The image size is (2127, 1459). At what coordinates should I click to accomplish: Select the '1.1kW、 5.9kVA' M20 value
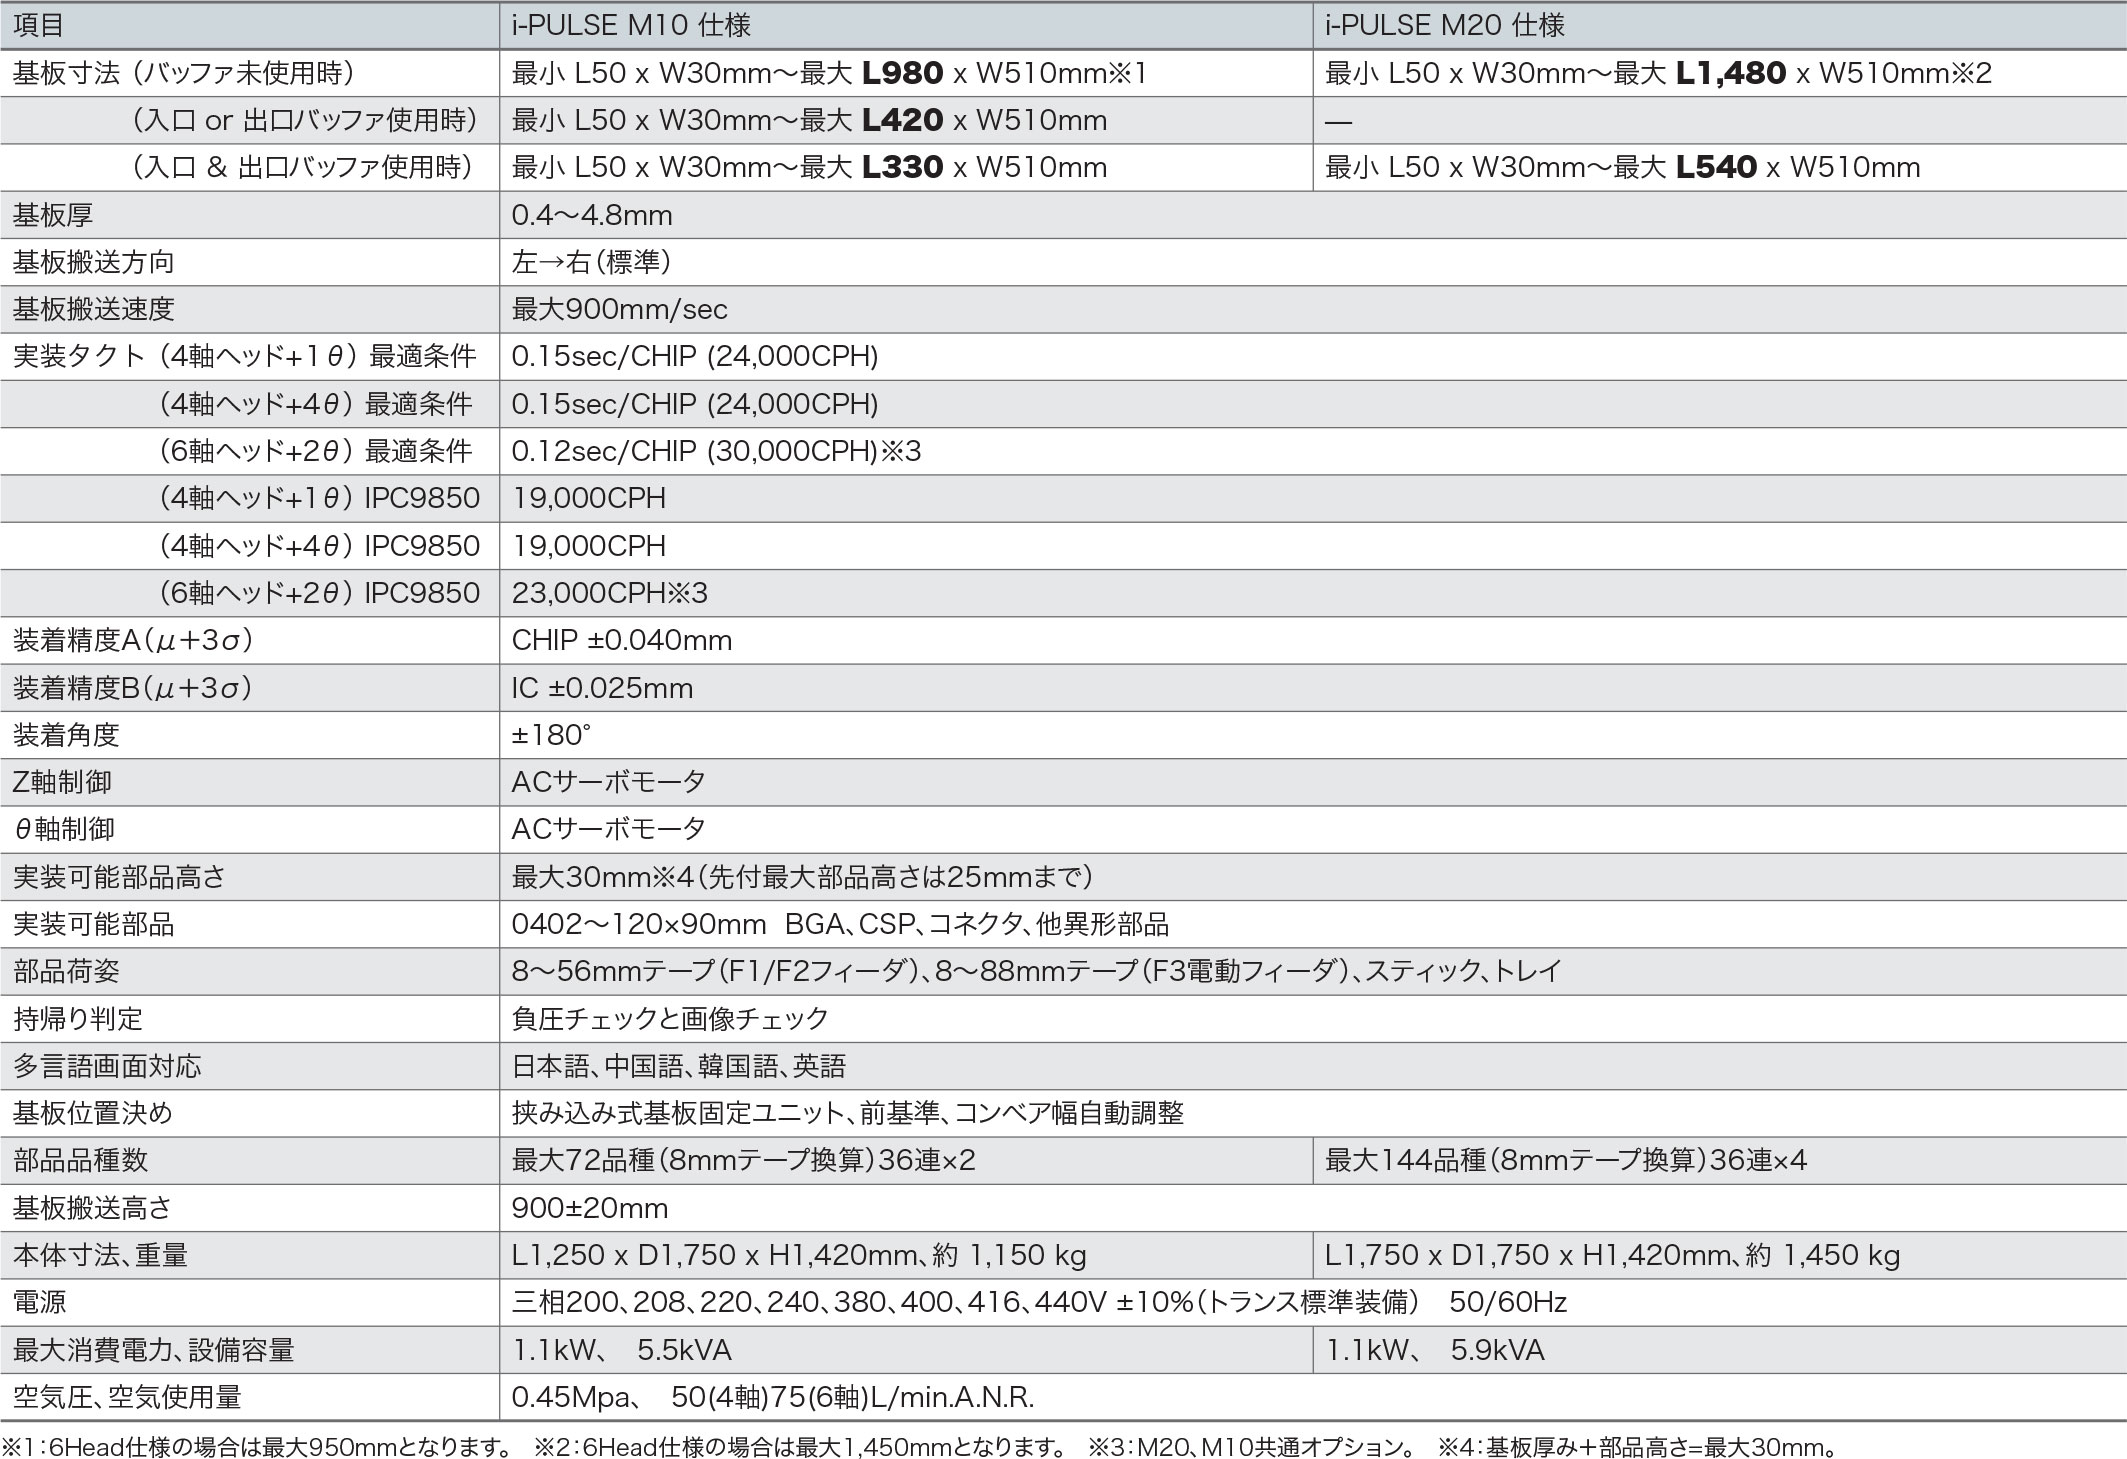pos(1436,1350)
